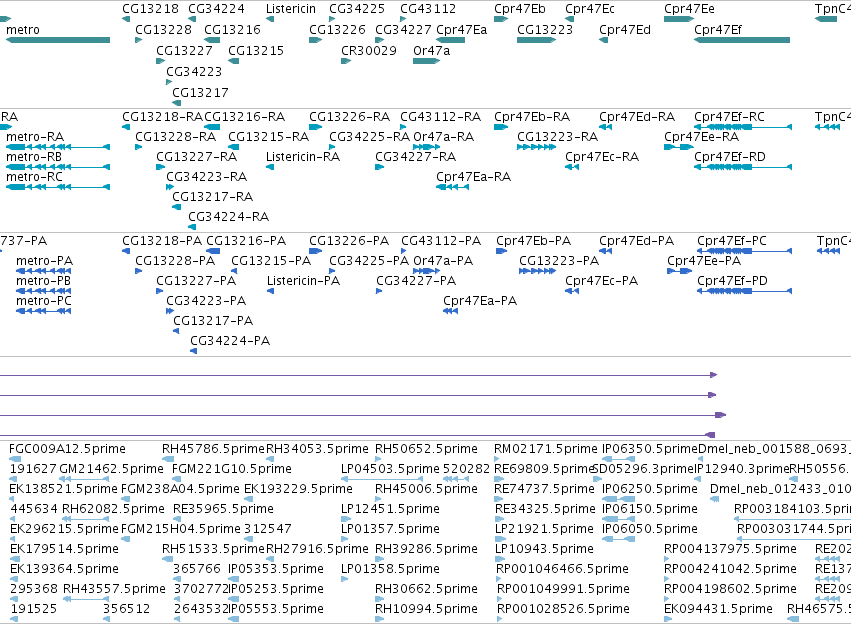Click the Cpr47Ea gene label
The width and height of the screenshot is (851, 624).
coord(462,30)
